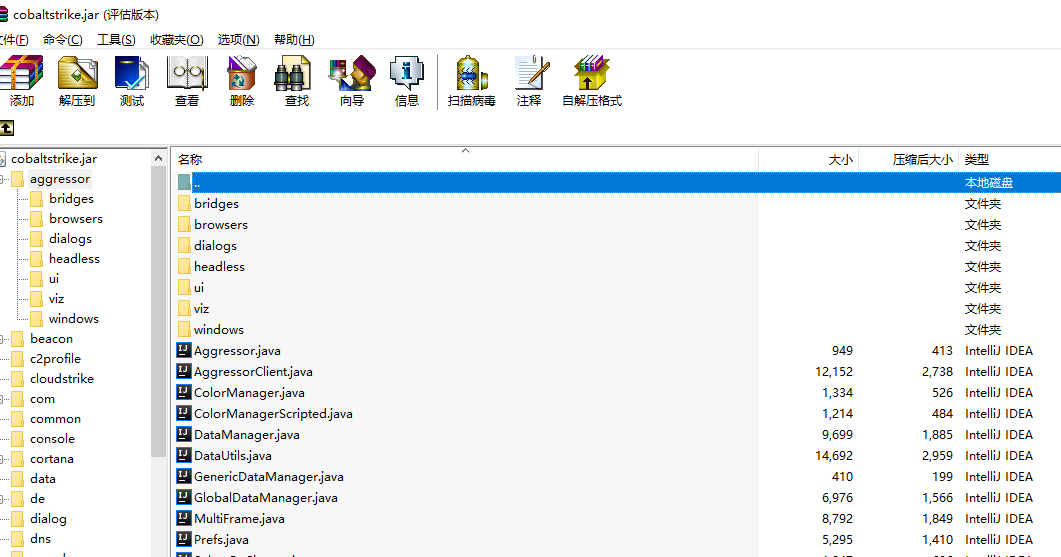1061x557 pixels.
Task: Click the 自解压格式 (SFX) toolbar icon
Action: point(591,73)
